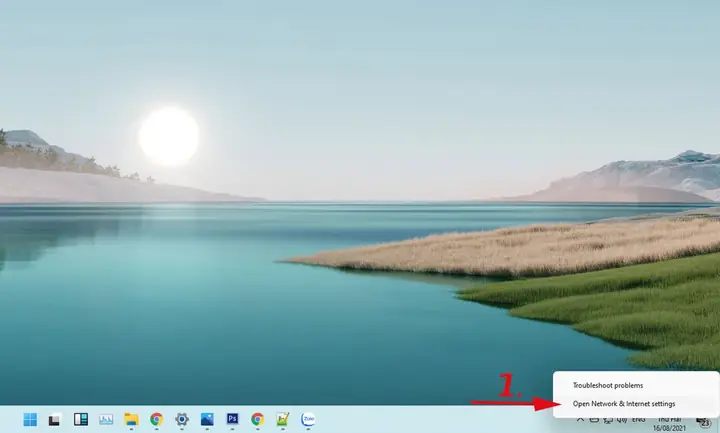Open the clock showing 16/08/2021
Screen dimensions: 720x433
pyautogui.click(x=669, y=424)
